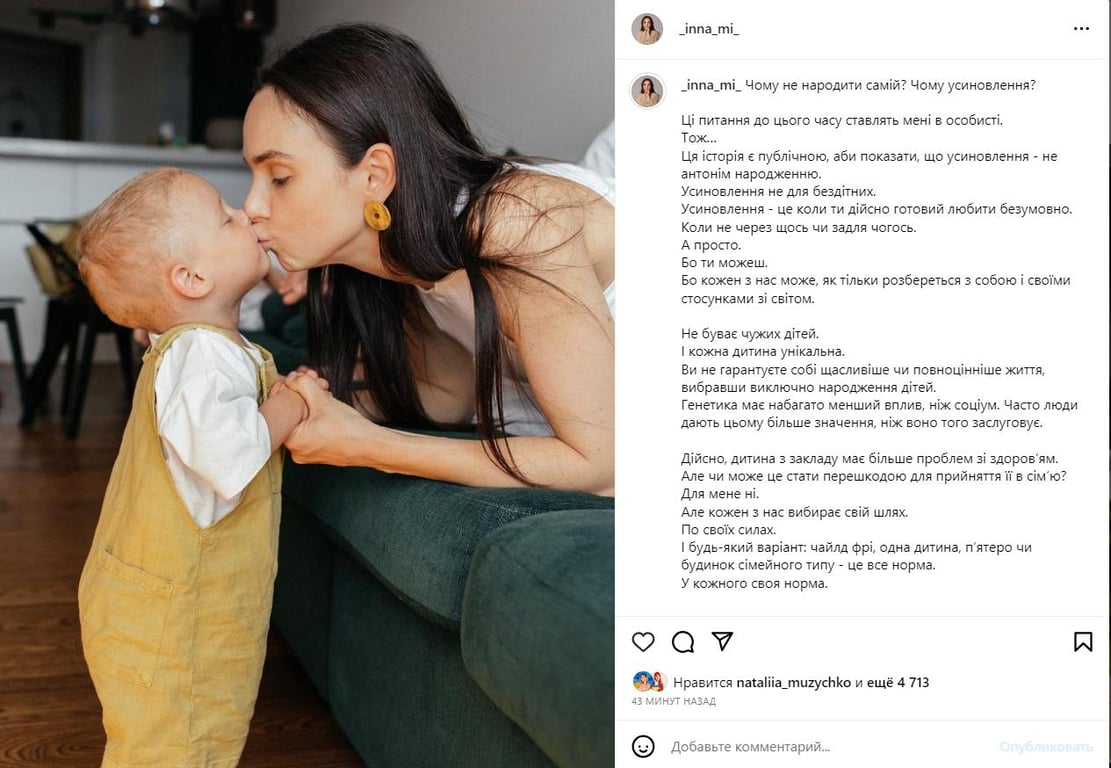Click the line 'У кожного своя норма'
The height and width of the screenshot is (768, 1111).
[754, 584]
